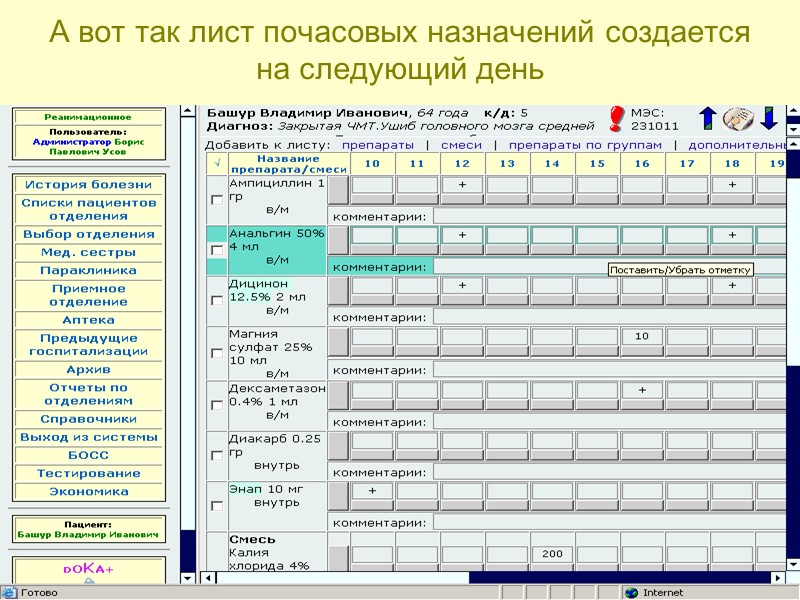Open БОСС menu item
Image resolution: width=800 pixels, height=600 pixels.
click(89, 455)
